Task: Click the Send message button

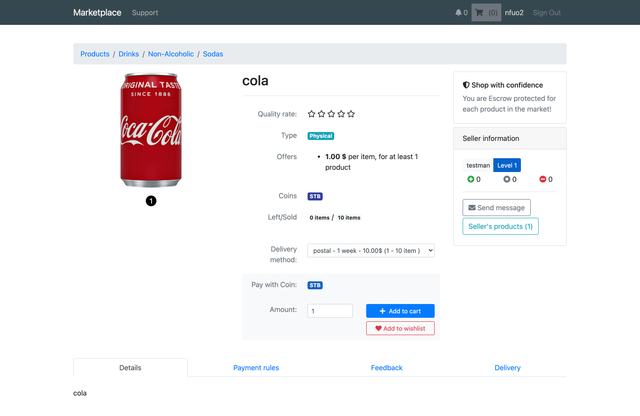Action: (496, 208)
